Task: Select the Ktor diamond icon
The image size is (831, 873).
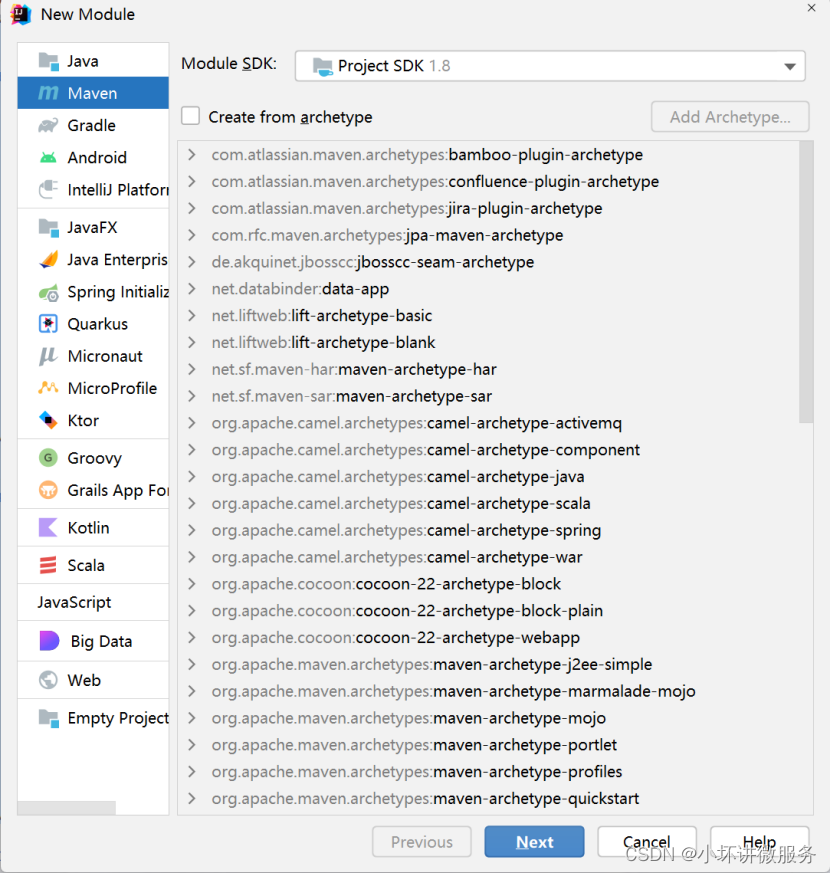Action: (x=48, y=420)
